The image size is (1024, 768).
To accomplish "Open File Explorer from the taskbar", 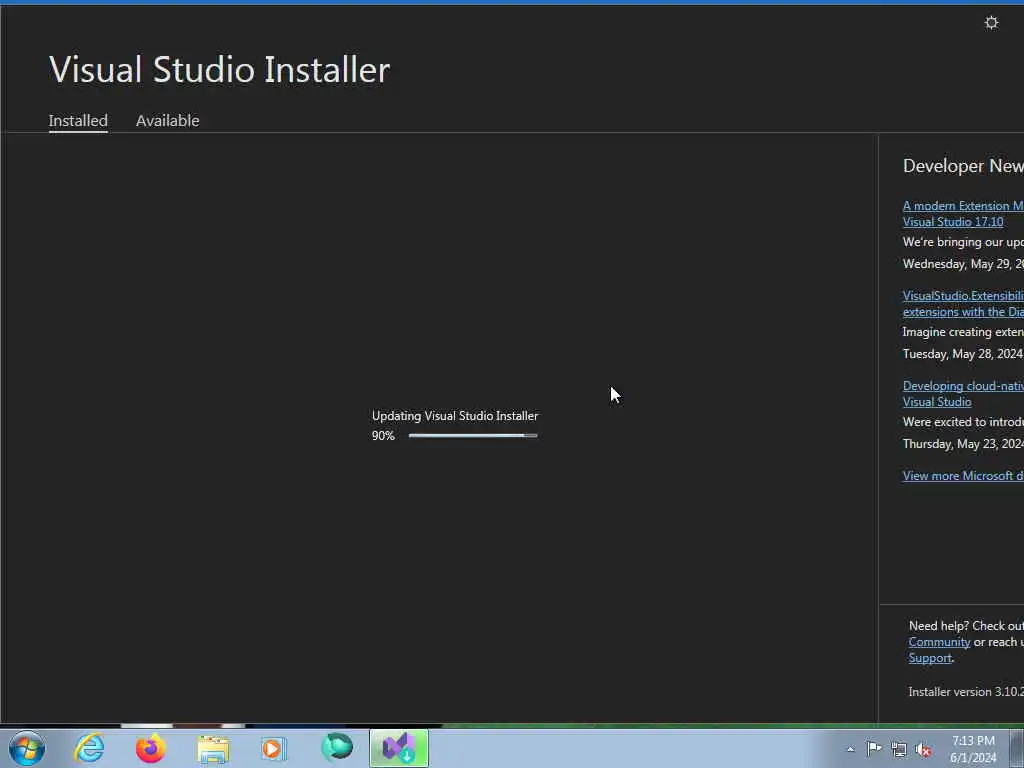I will (213, 749).
